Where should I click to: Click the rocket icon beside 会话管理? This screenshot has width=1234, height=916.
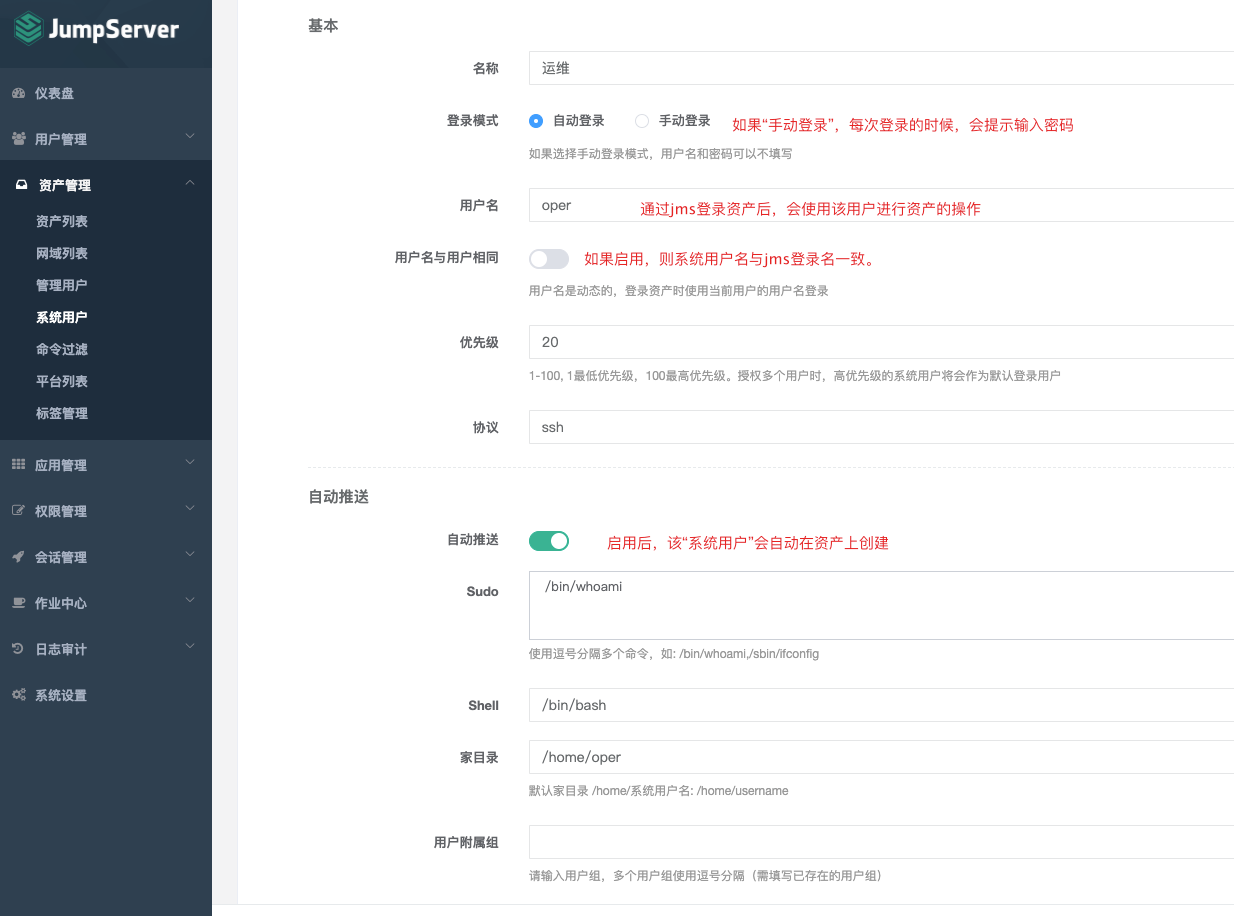coord(18,557)
